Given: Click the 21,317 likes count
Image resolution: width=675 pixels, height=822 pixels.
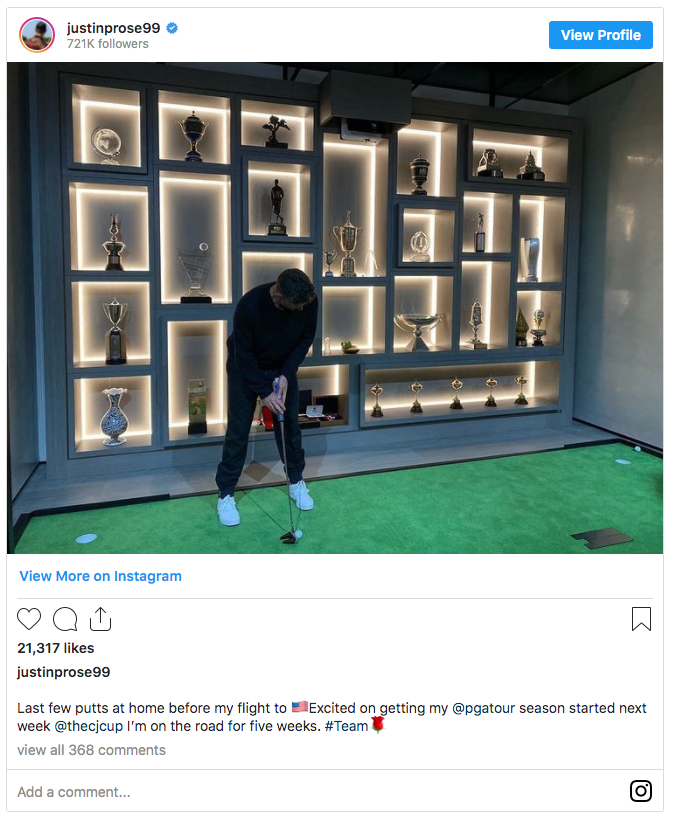Looking at the screenshot, I should point(56,648).
